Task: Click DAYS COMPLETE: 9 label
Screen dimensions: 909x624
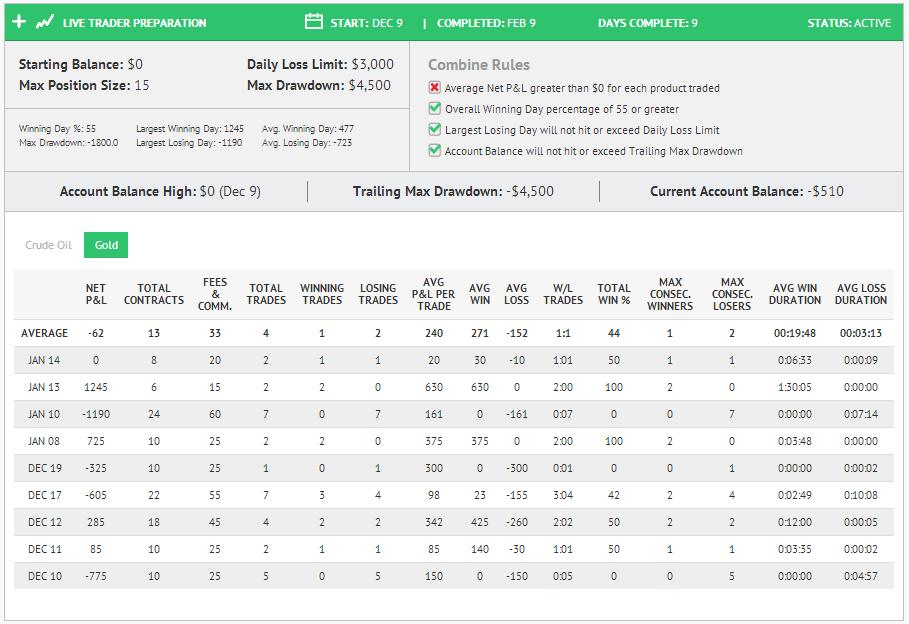Action: point(648,23)
